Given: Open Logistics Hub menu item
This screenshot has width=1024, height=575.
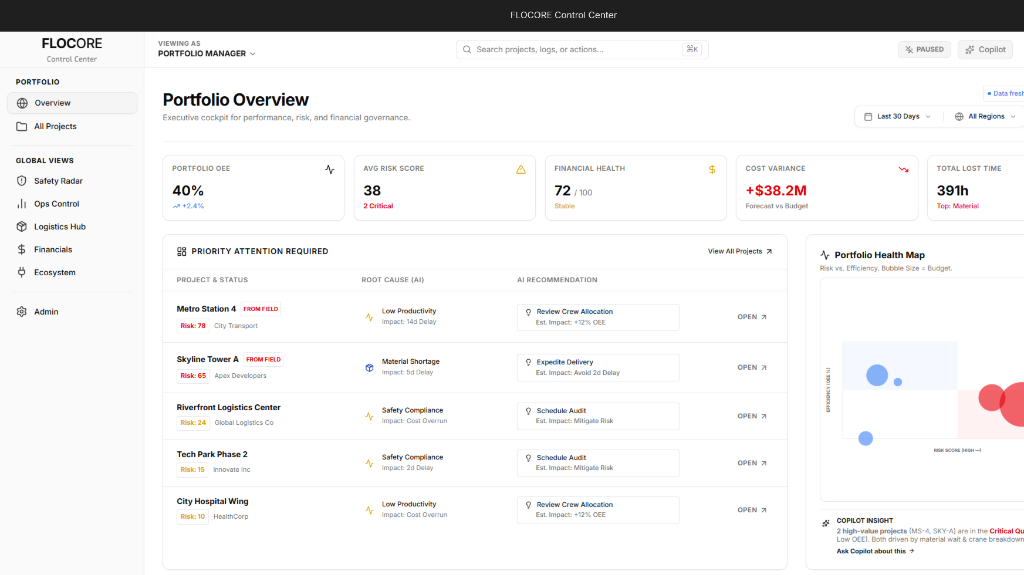Looking at the screenshot, I should click(72, 227).
